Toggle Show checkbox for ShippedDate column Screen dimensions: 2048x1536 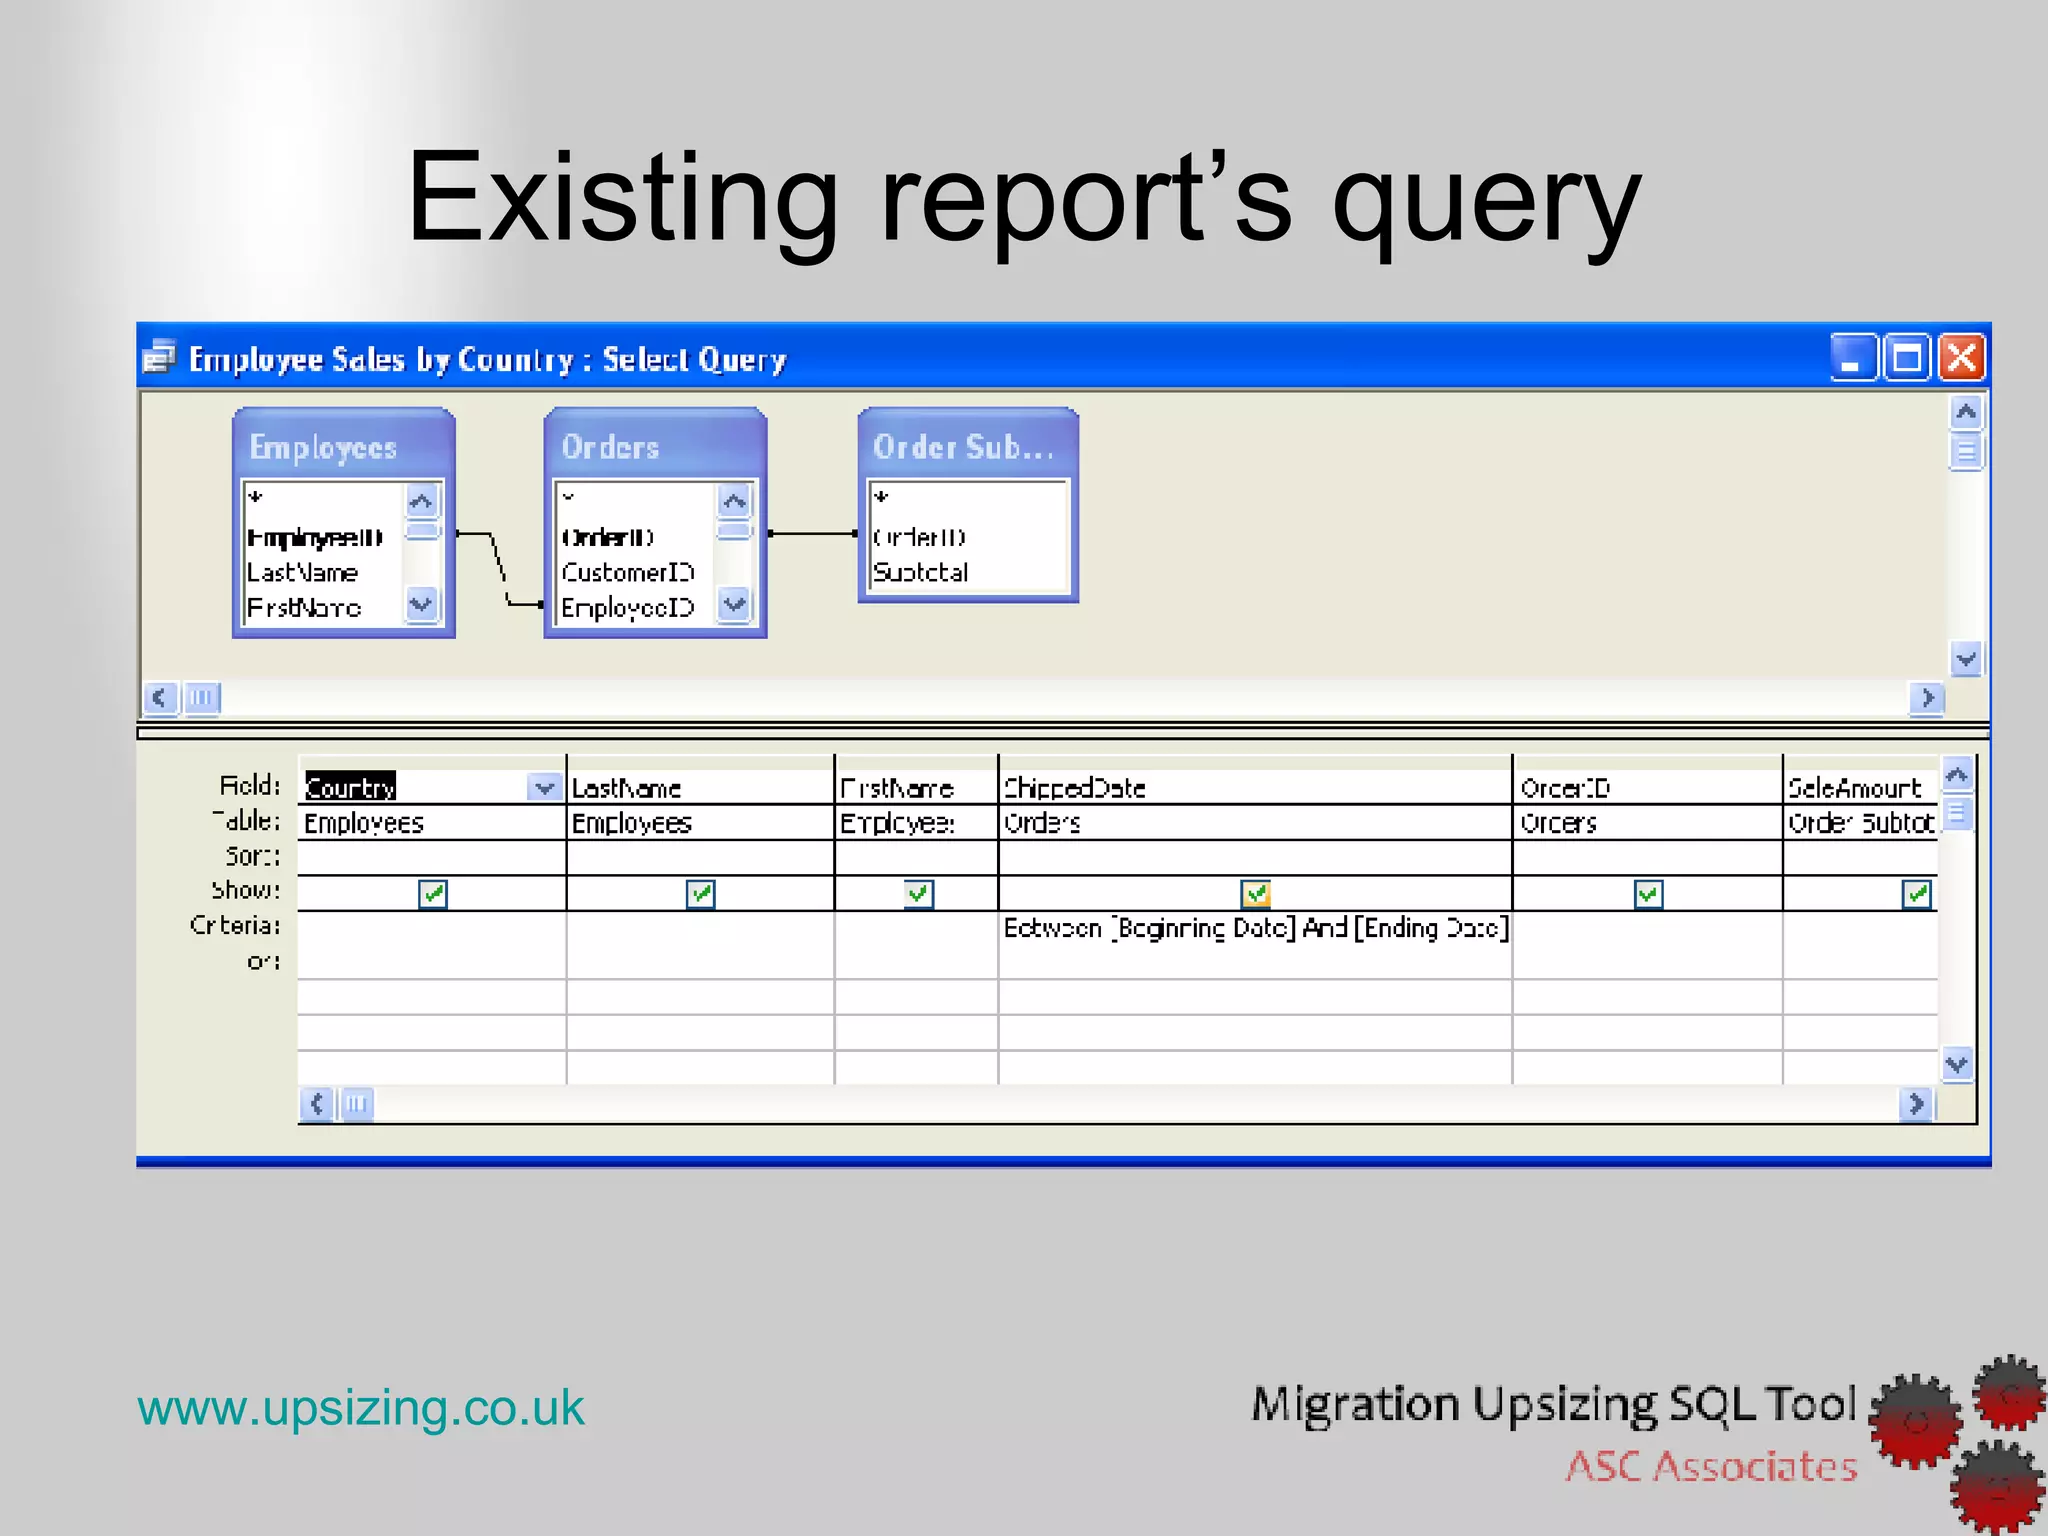(x=1256, y=893)
